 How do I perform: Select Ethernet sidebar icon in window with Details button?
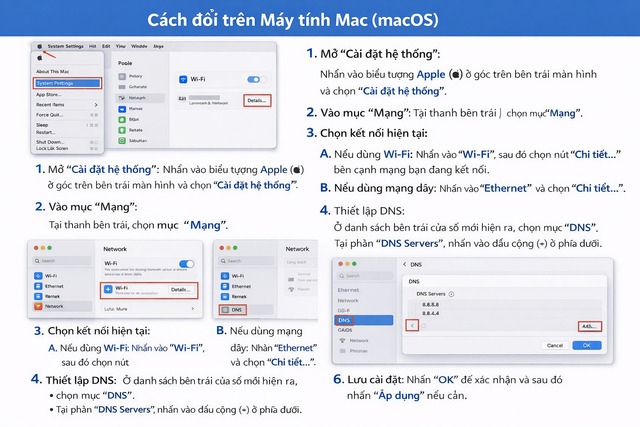tap(38, 286)
